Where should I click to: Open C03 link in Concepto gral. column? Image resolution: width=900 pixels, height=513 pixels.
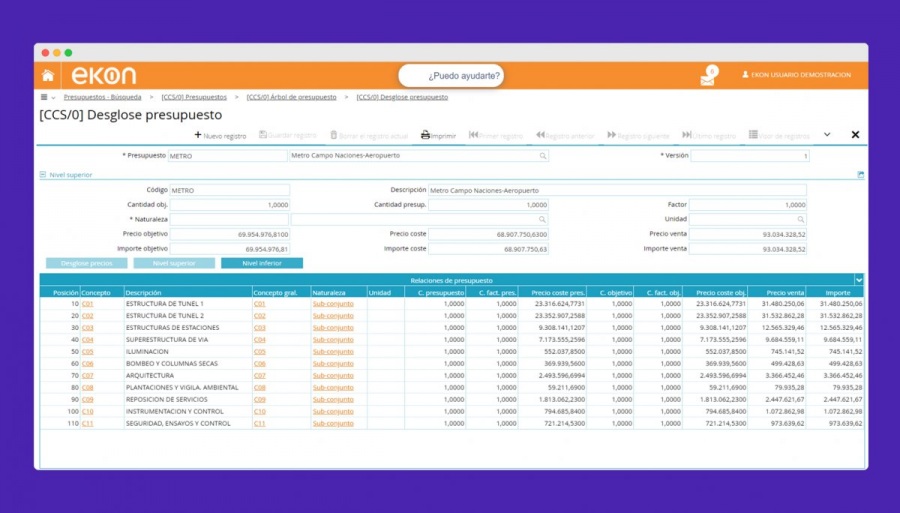(259, 328)
